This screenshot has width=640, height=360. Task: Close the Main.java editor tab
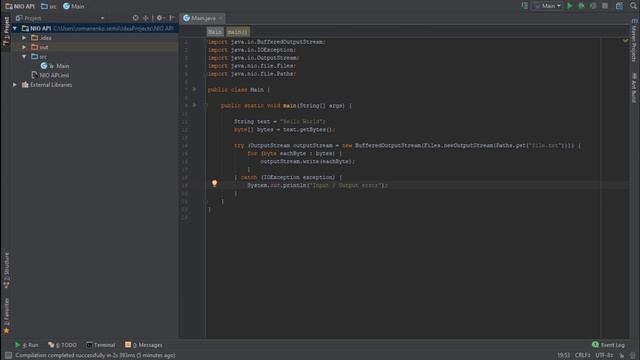(x=220, y=18)
